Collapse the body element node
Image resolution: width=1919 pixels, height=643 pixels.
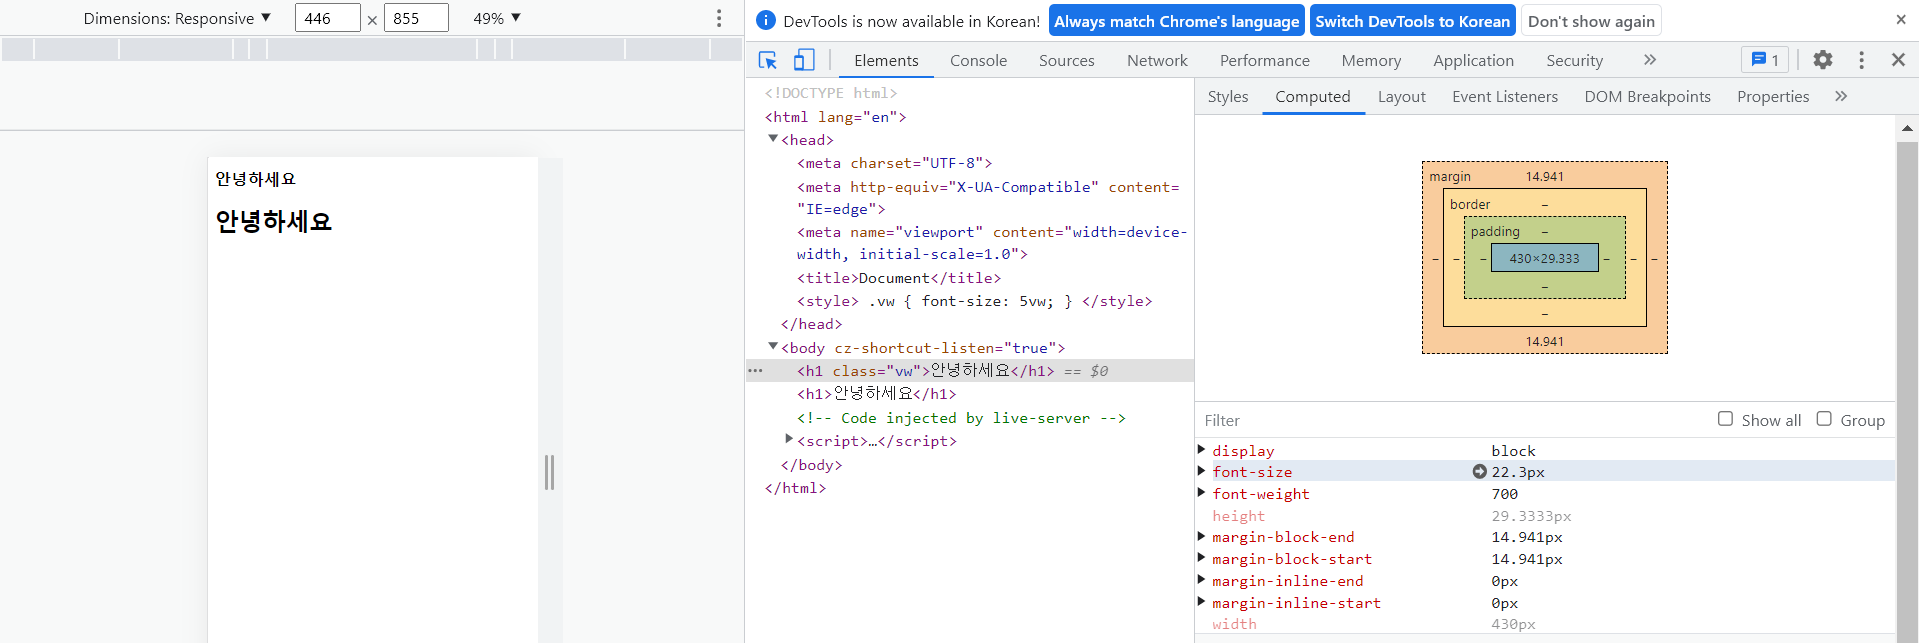click(773, 347)
